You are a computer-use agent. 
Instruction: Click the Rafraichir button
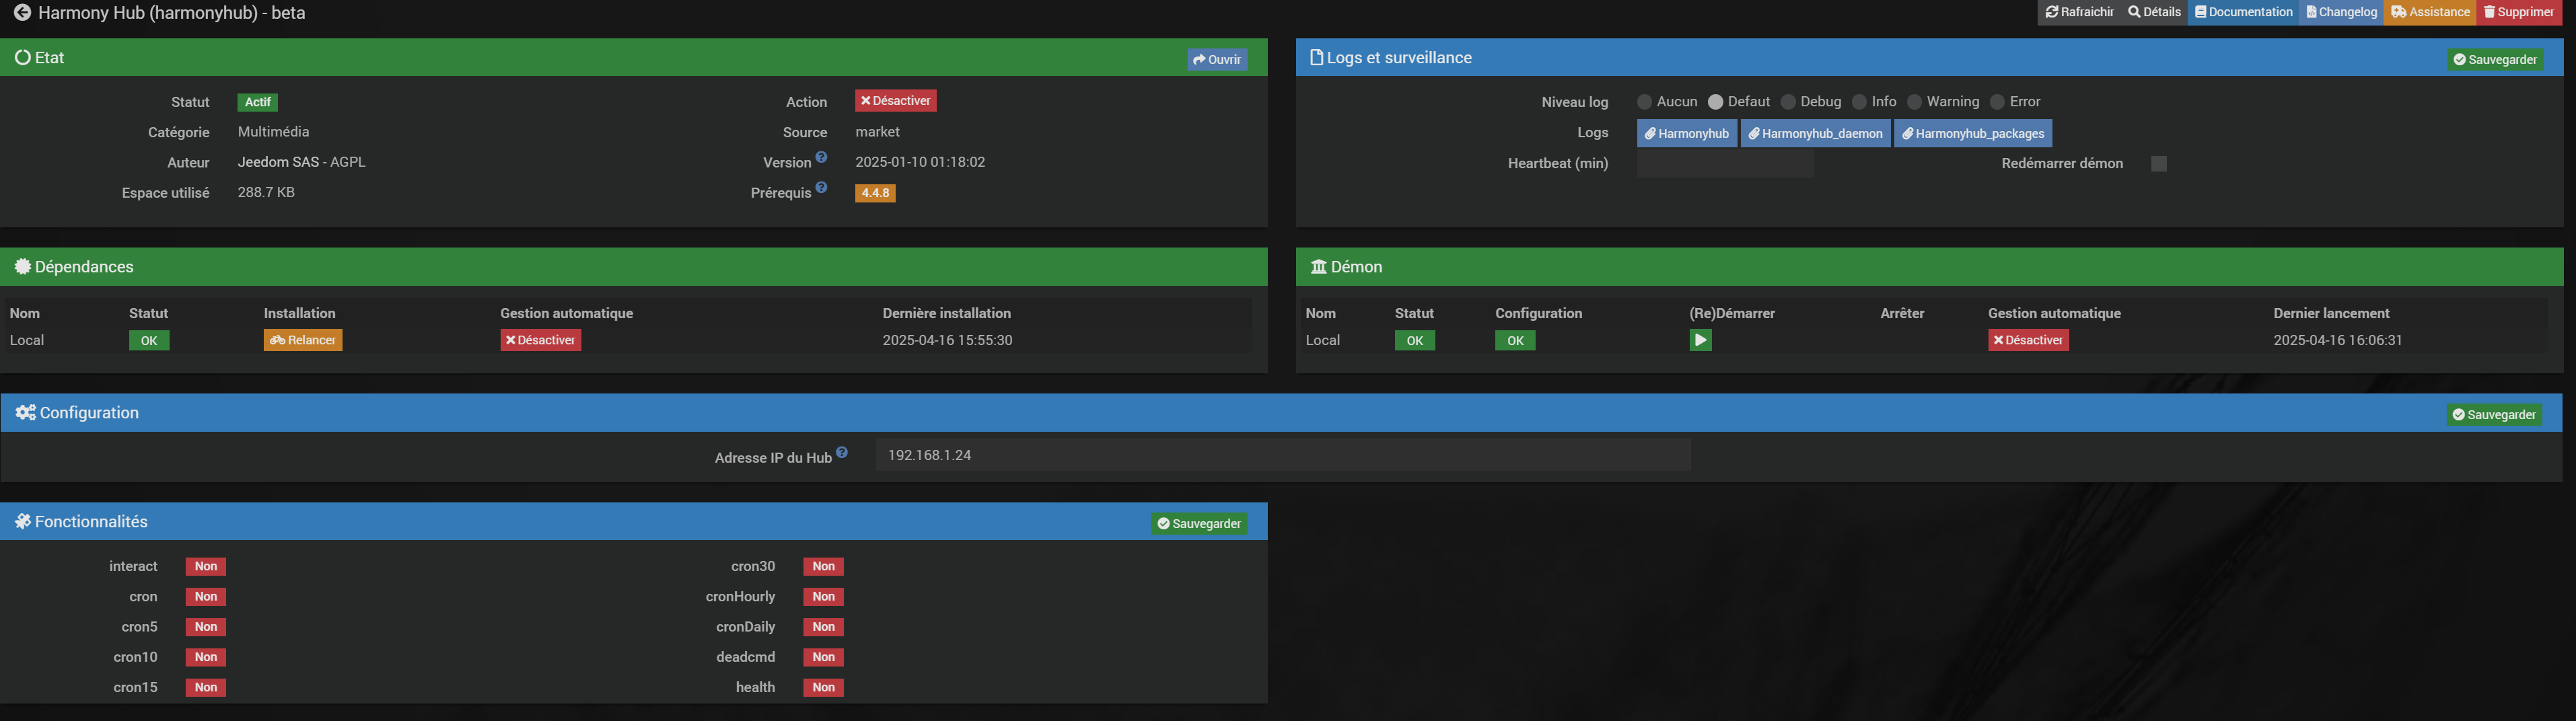(2079, 12)
